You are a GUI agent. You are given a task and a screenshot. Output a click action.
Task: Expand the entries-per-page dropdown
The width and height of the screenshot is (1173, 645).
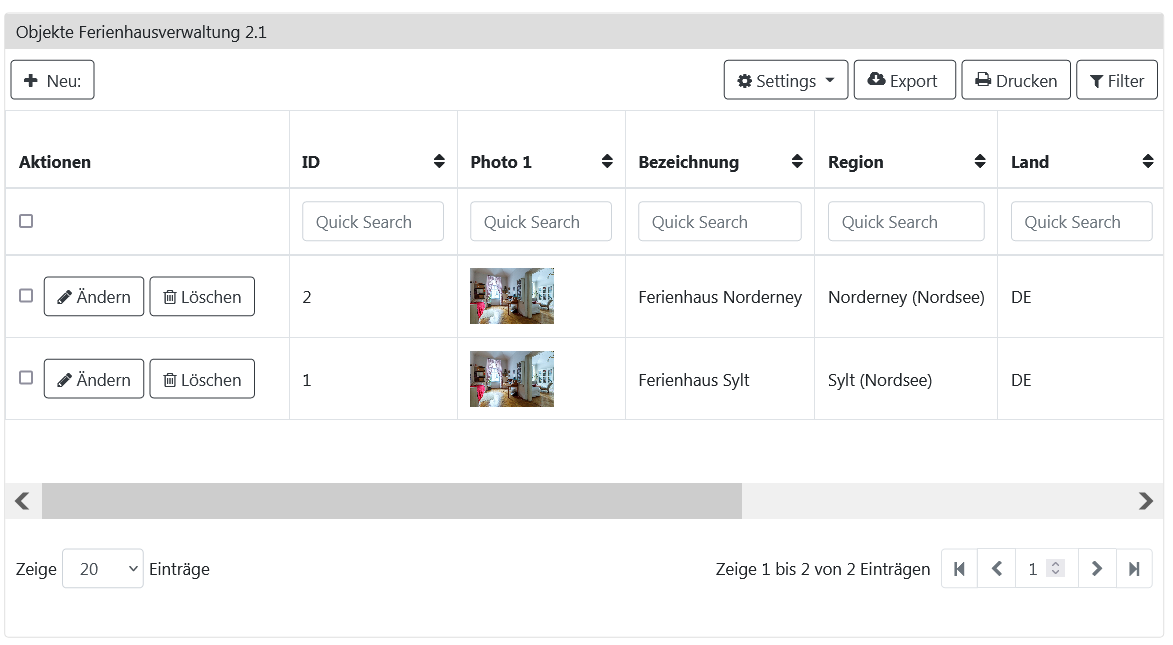click(103, 569)
